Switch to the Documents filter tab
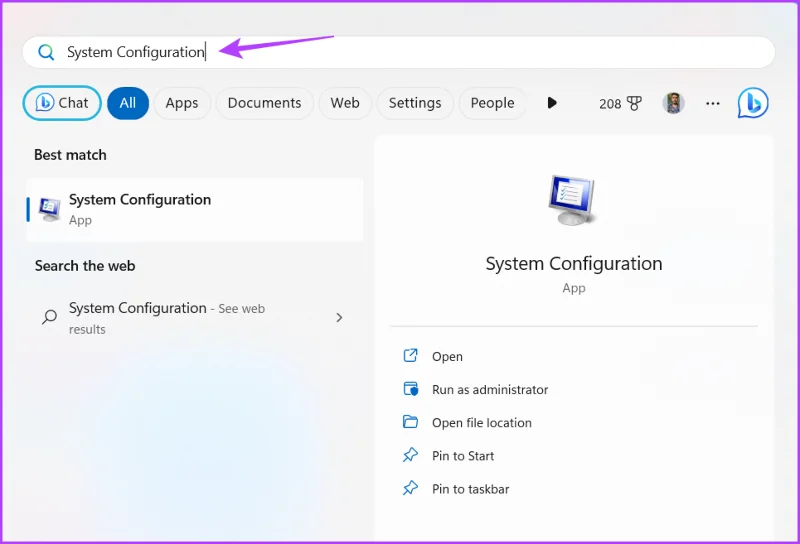 [264, 103]
